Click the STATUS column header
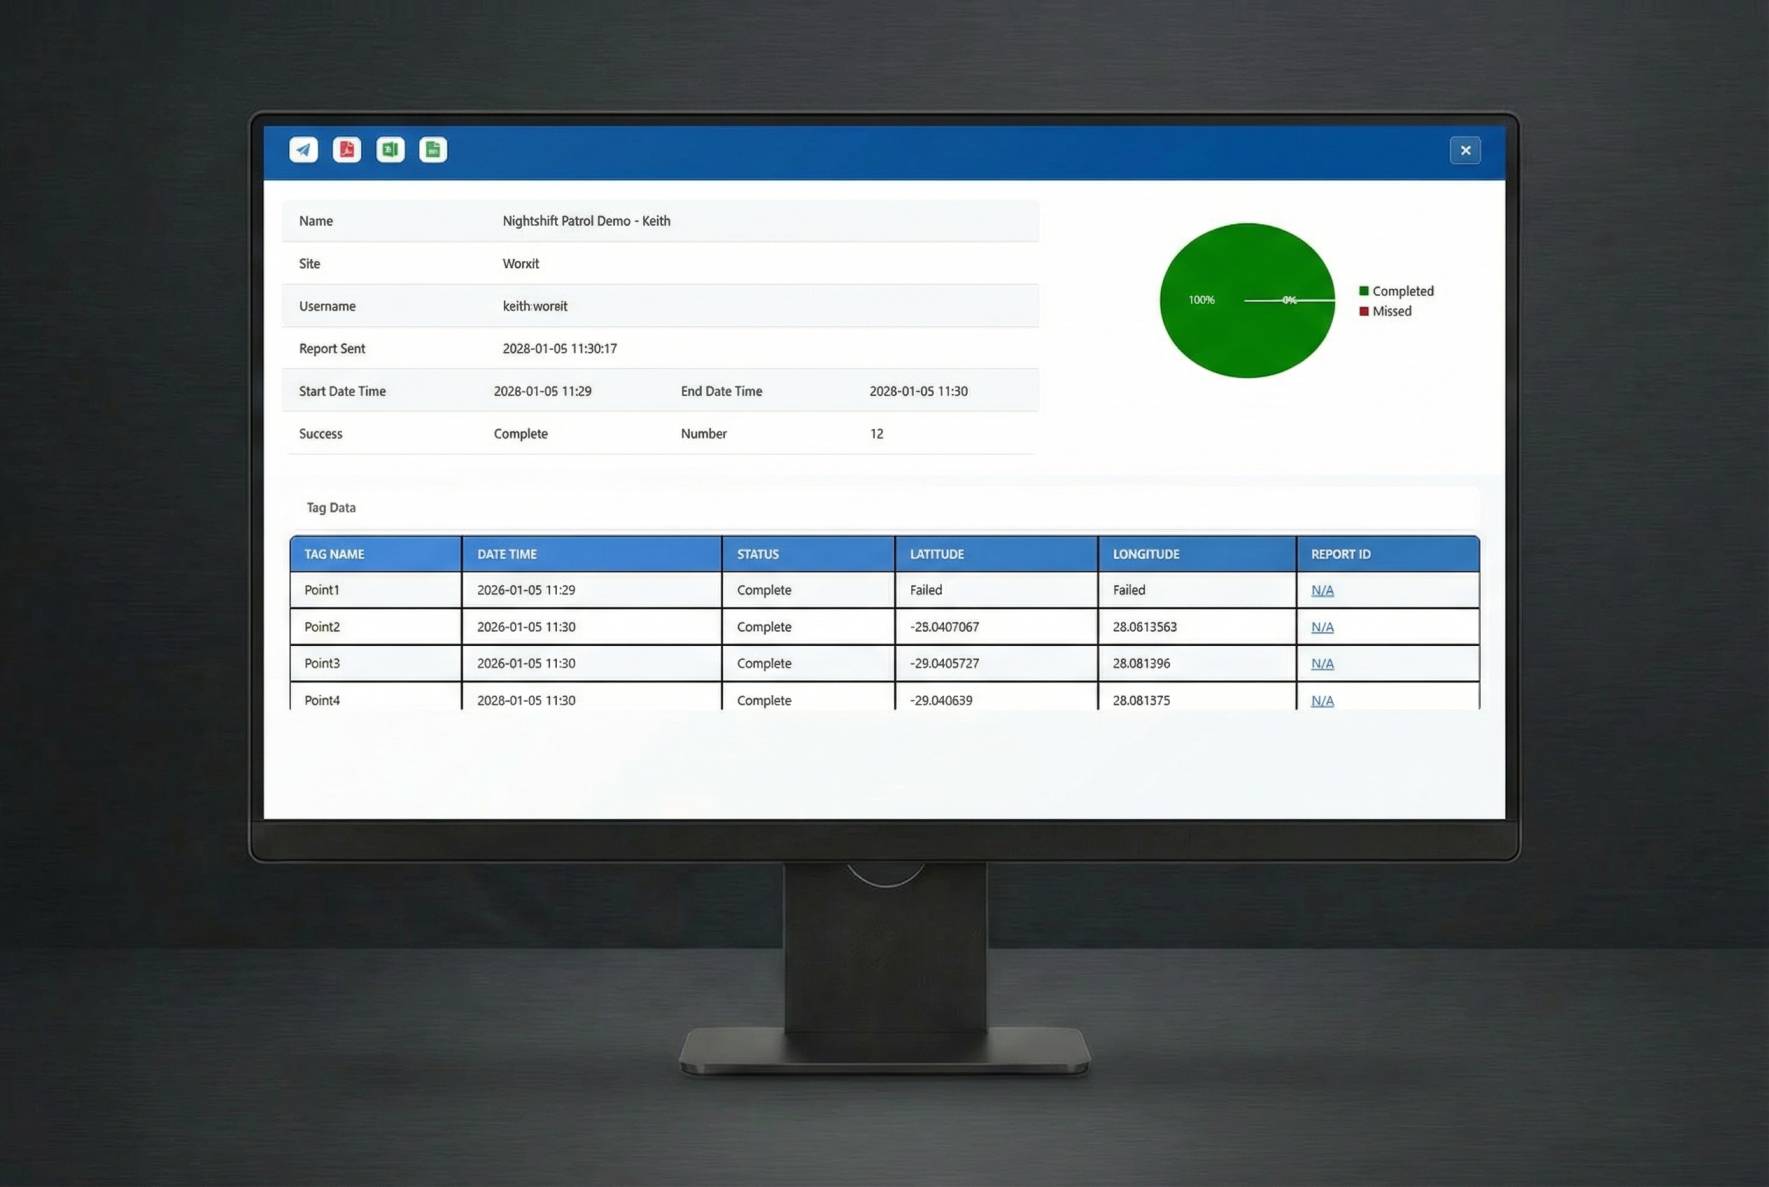Viewport: 1769px width, 1187px height. [x=758, y=554]
